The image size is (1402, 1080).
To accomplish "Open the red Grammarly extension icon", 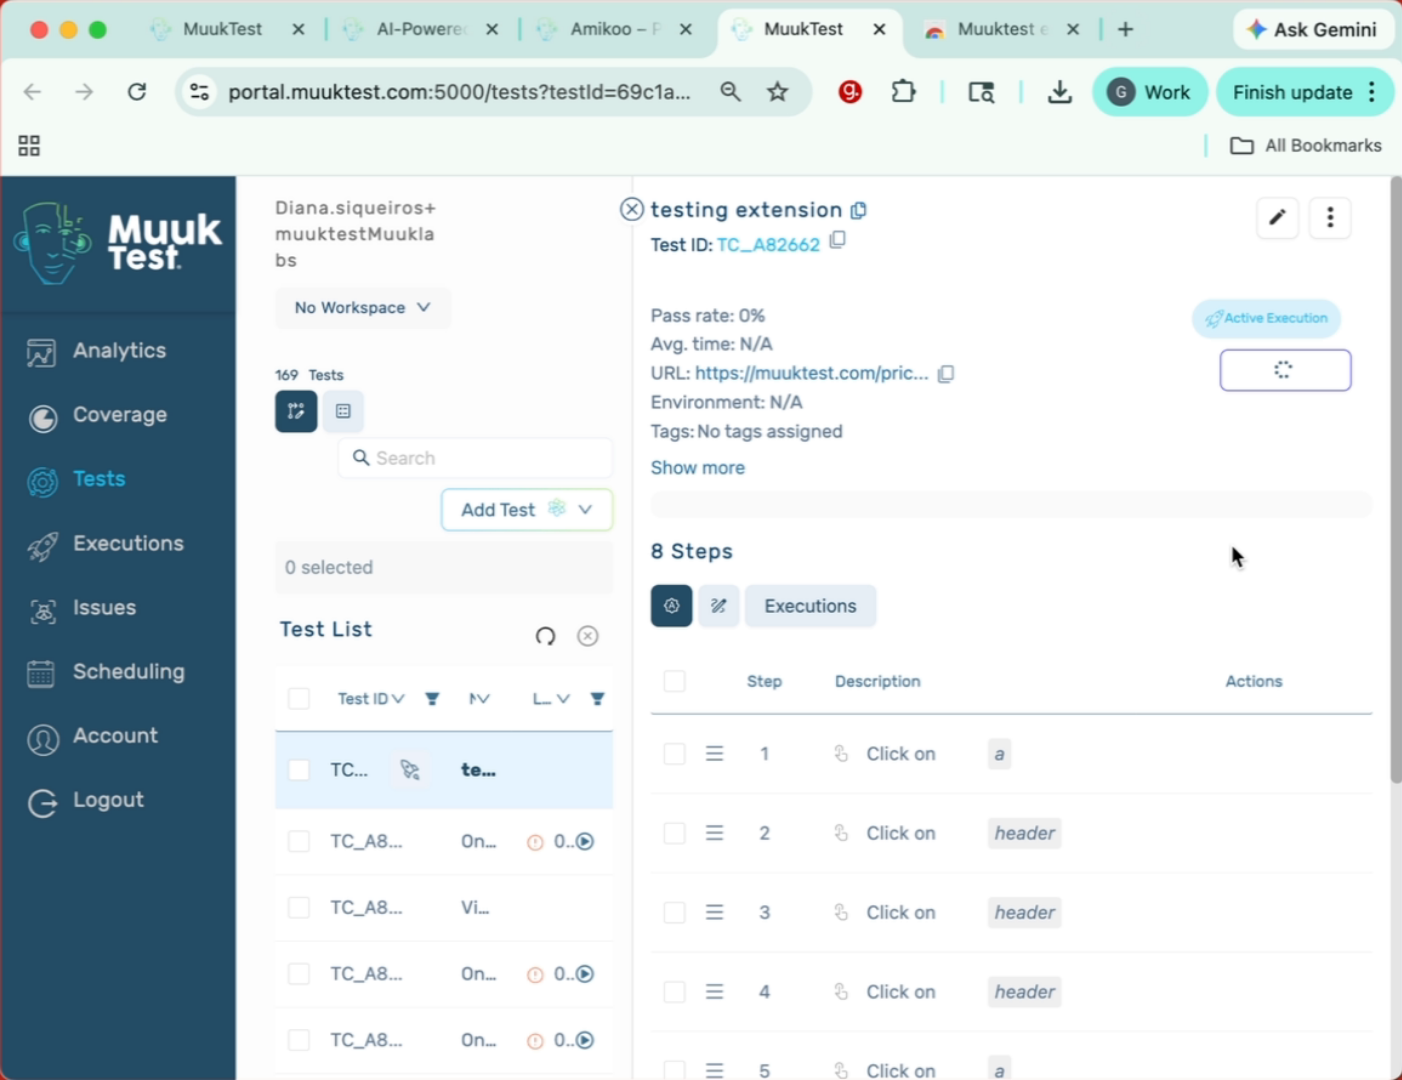I will click(x=851, y=92).
